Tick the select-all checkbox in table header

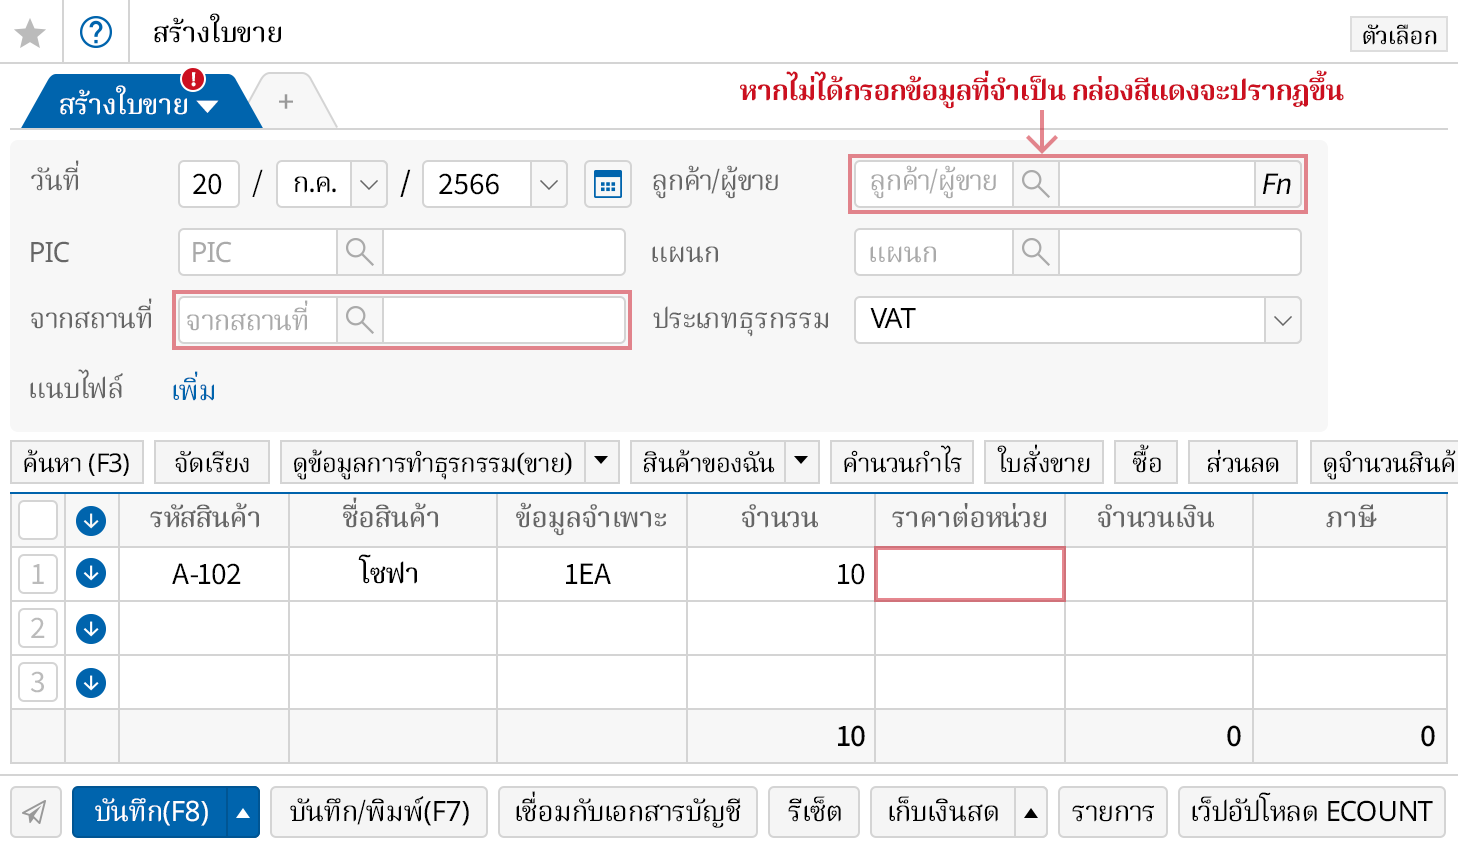coord(38,520)
